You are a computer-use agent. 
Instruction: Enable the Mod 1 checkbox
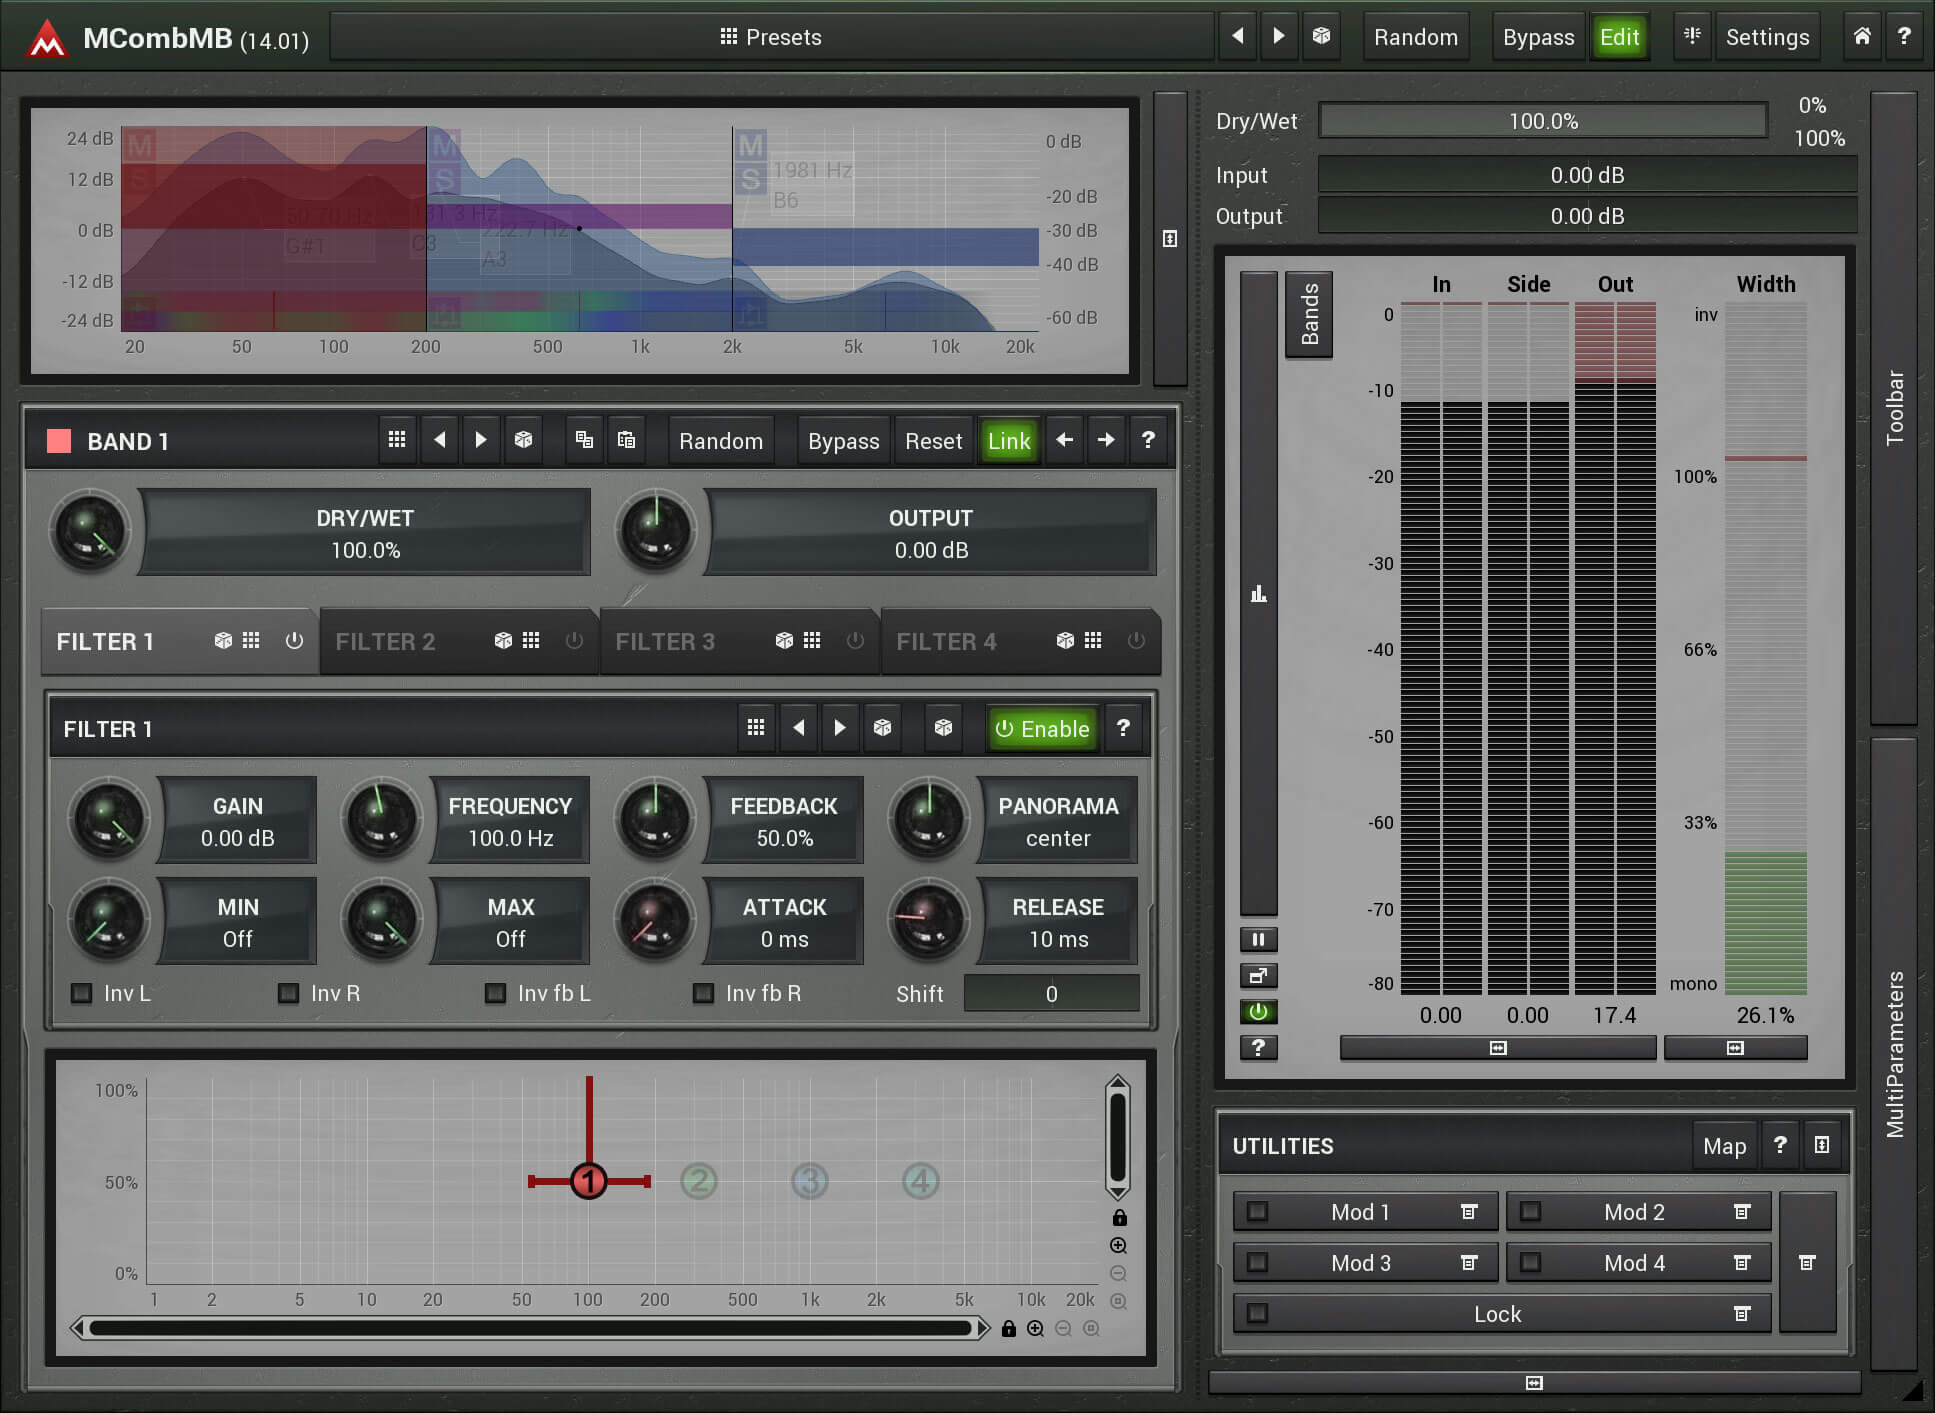(x=1257, y=1212)
